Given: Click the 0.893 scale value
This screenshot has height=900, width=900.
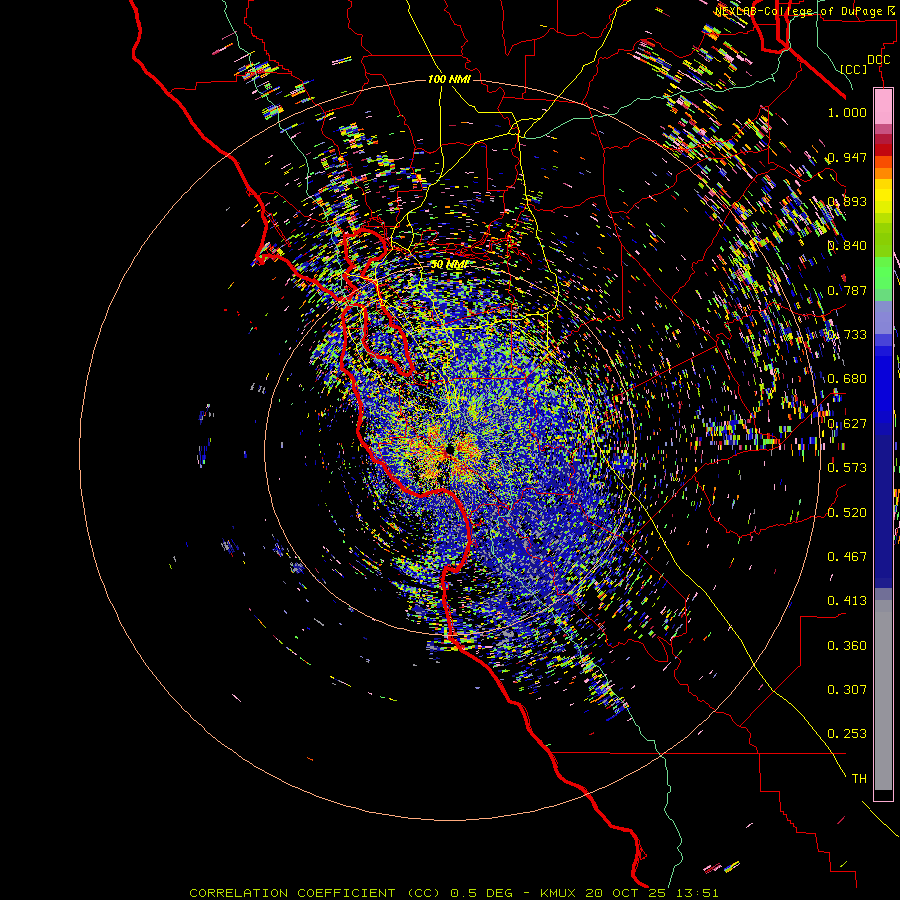Looking at the screenshot, I should [x=847, y=201].
